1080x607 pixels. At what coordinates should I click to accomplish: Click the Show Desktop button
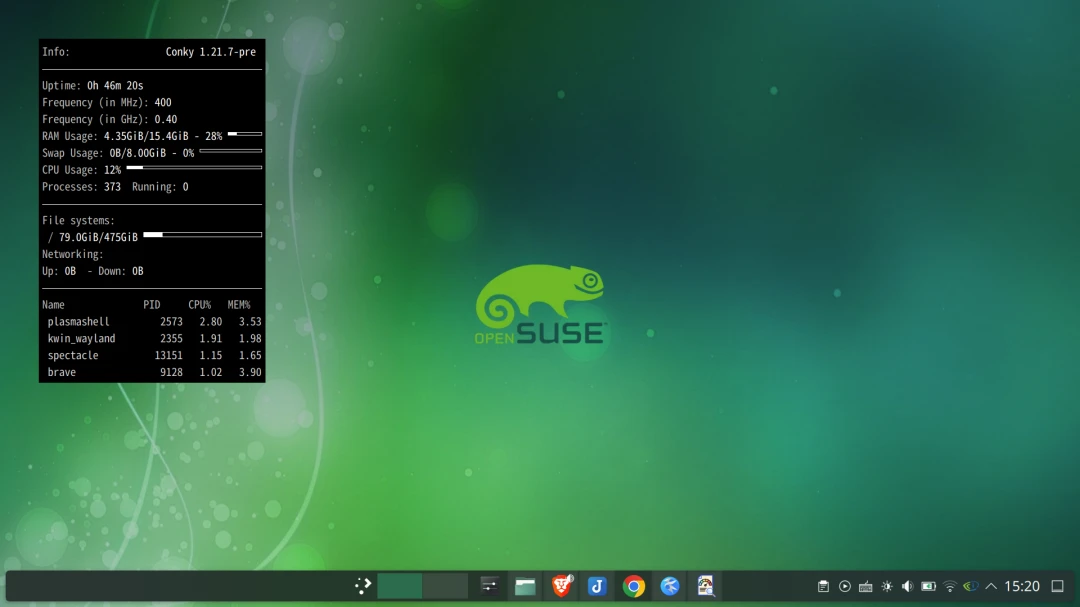(1058, 587)
